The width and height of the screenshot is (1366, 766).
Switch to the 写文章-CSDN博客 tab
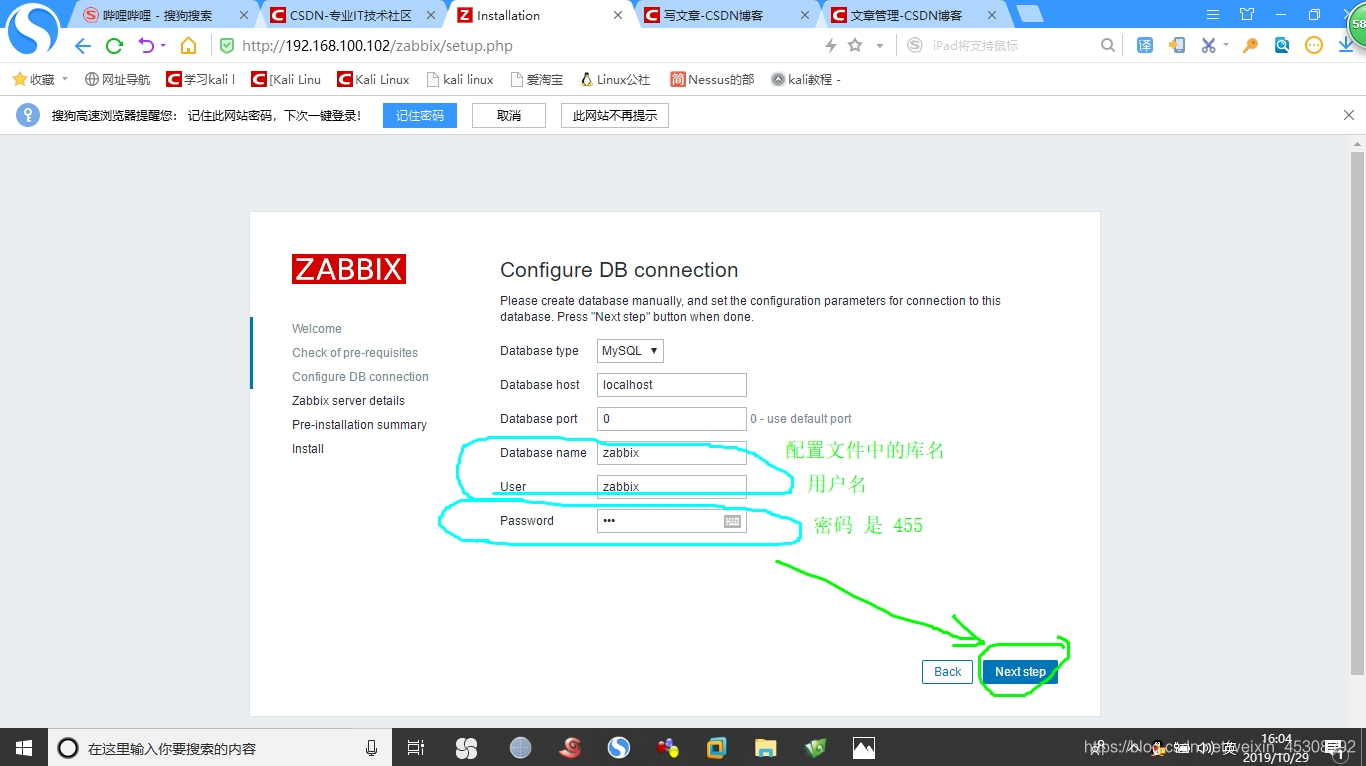click(726, 15)
